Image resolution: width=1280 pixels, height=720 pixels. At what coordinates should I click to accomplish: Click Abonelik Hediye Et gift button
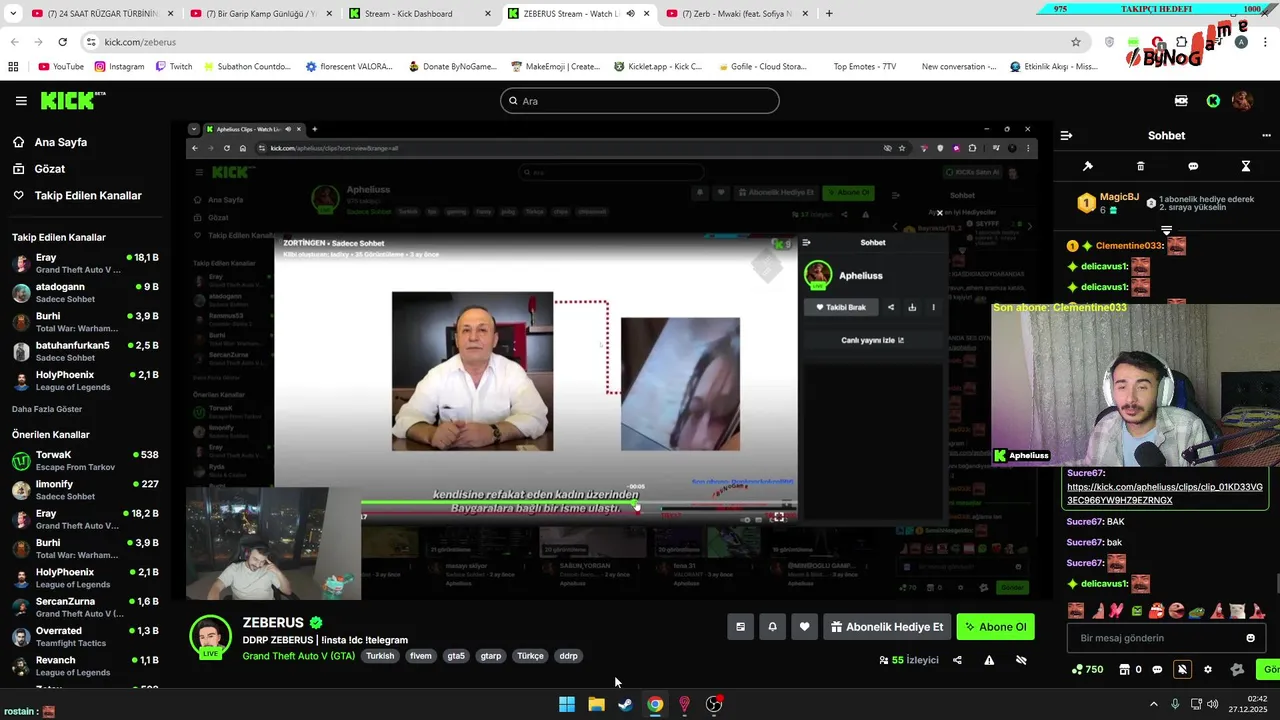(887, 627)
